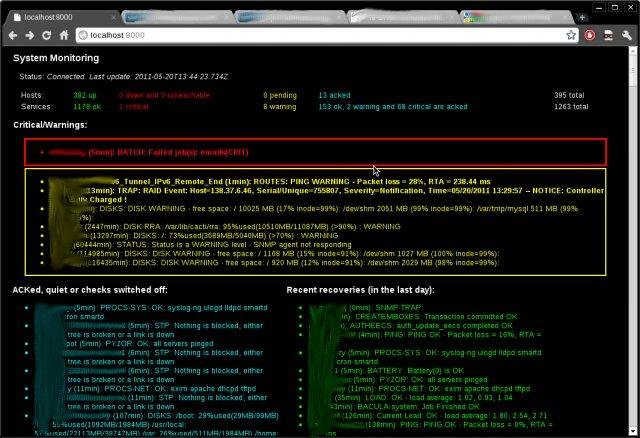
Task: Click the scrollbar down arrow
Action: coord(633,431)
